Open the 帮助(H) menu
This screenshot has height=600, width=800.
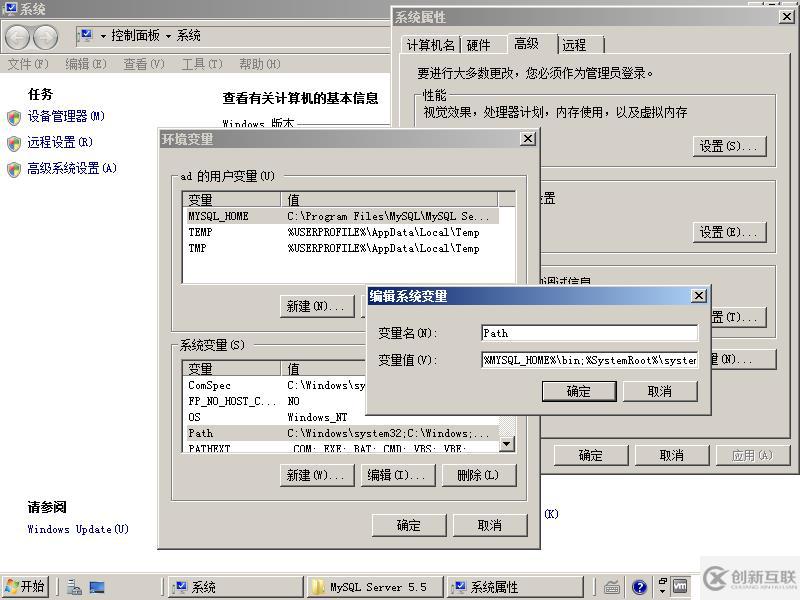tap(260, 64)
